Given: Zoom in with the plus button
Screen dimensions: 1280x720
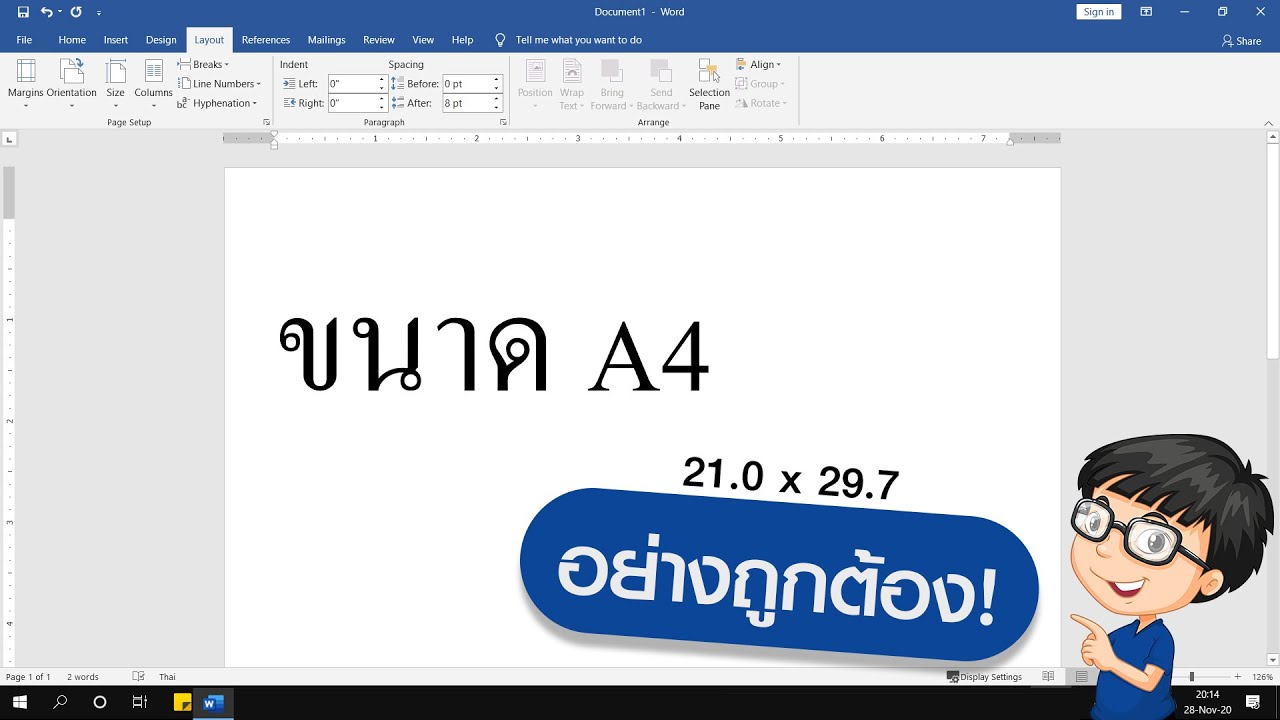Looking at the screenshot, I should point(1237,677).
